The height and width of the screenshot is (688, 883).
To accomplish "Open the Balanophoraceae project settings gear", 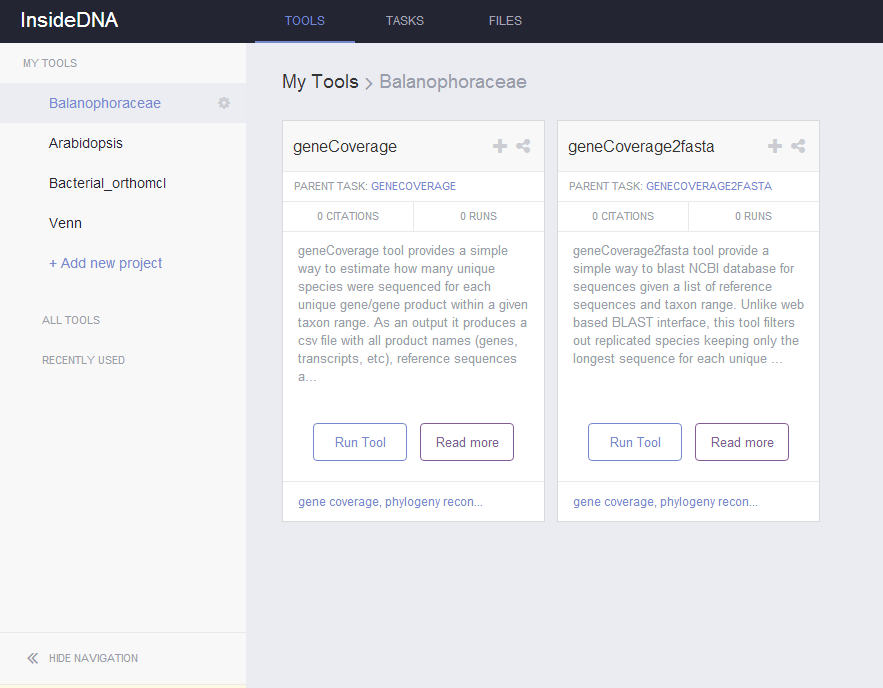I will tap(224, 103).
